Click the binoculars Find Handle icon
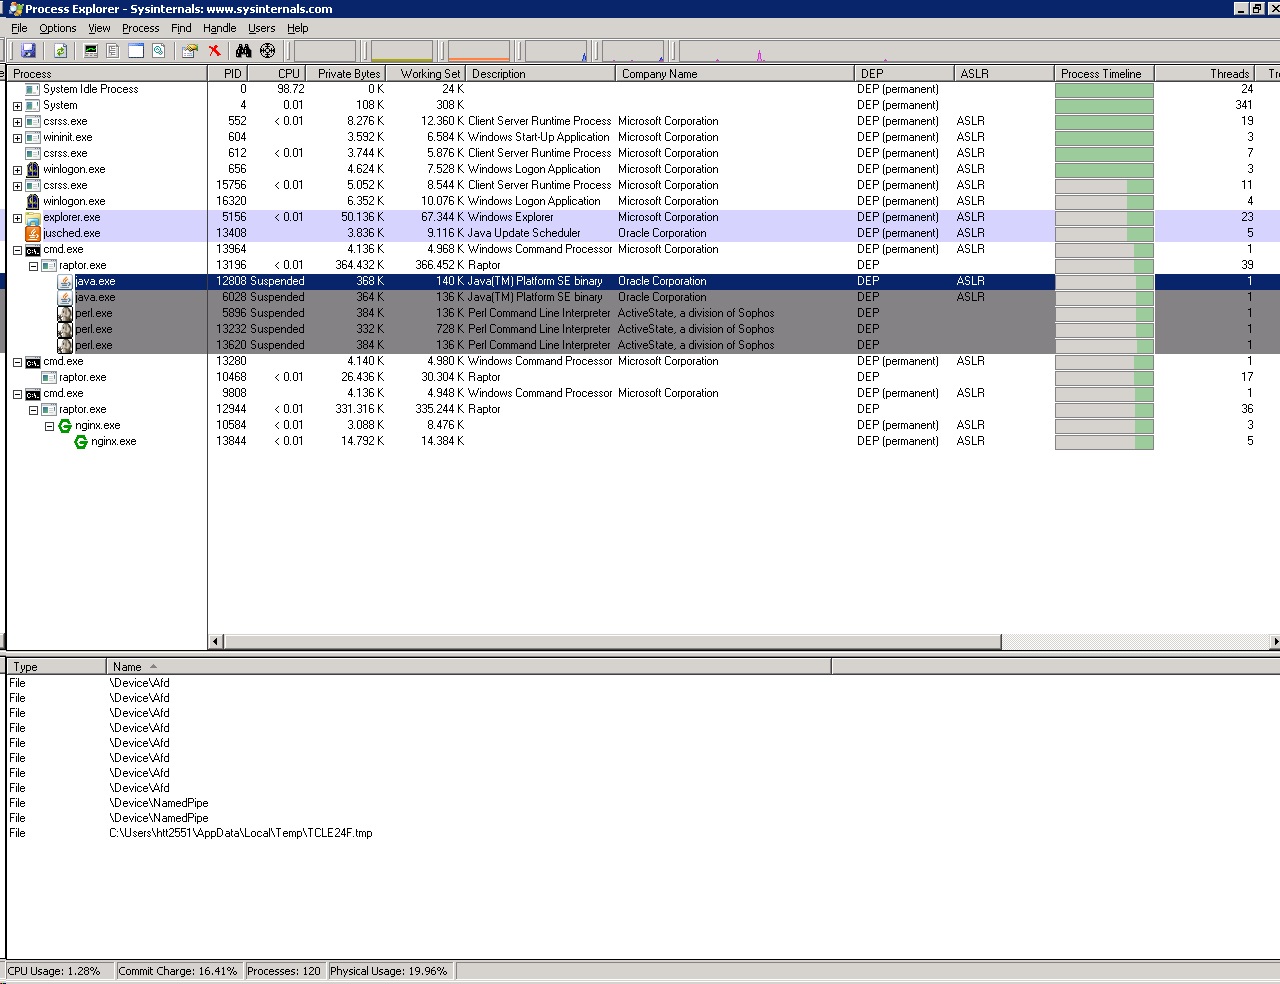Image resolution: width=1280 pixels, height=984 pixels. point(243,50)
